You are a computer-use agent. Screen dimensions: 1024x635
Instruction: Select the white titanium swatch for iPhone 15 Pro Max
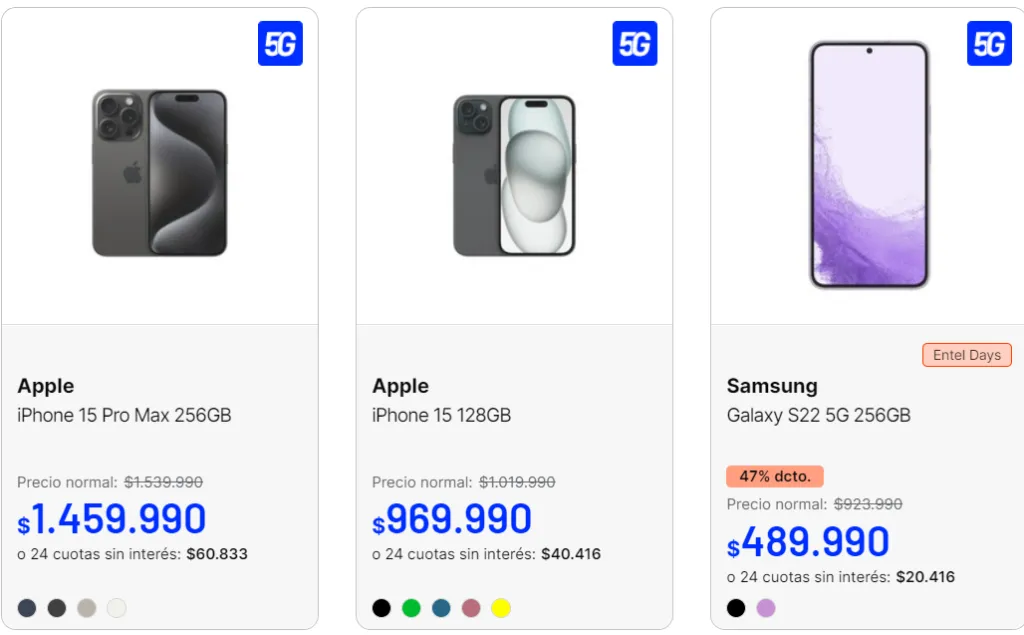(116, 607)
